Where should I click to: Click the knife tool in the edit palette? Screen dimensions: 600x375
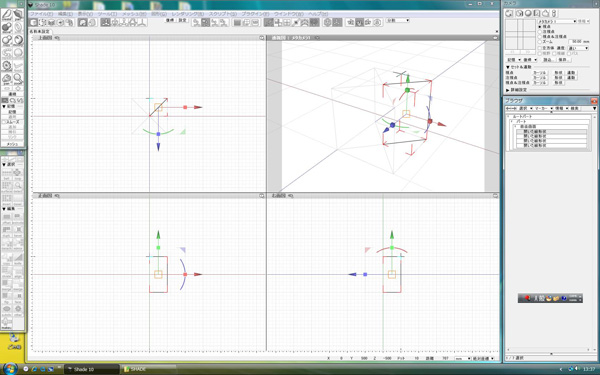(x=18, y=259)
